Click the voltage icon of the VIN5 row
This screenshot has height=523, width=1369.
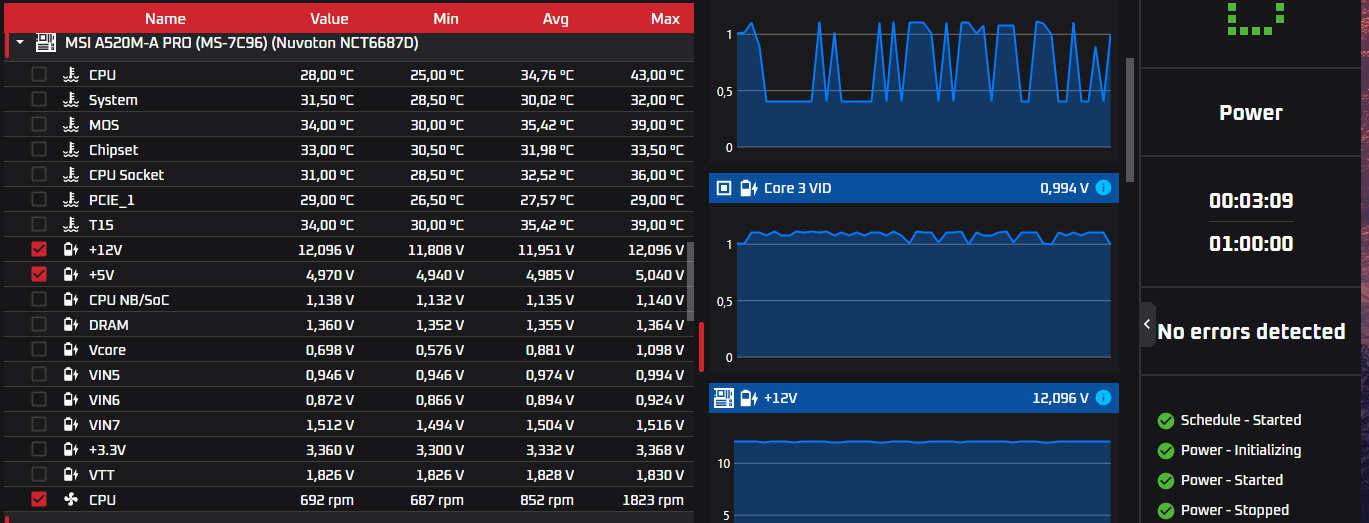click(x=71, y=374)
